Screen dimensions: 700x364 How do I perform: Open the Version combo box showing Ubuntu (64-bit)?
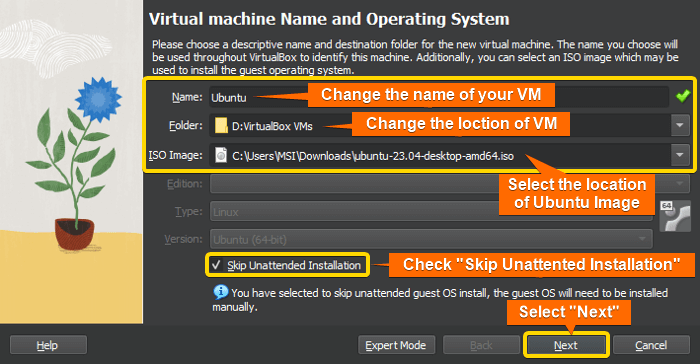(x=431, y=239)
